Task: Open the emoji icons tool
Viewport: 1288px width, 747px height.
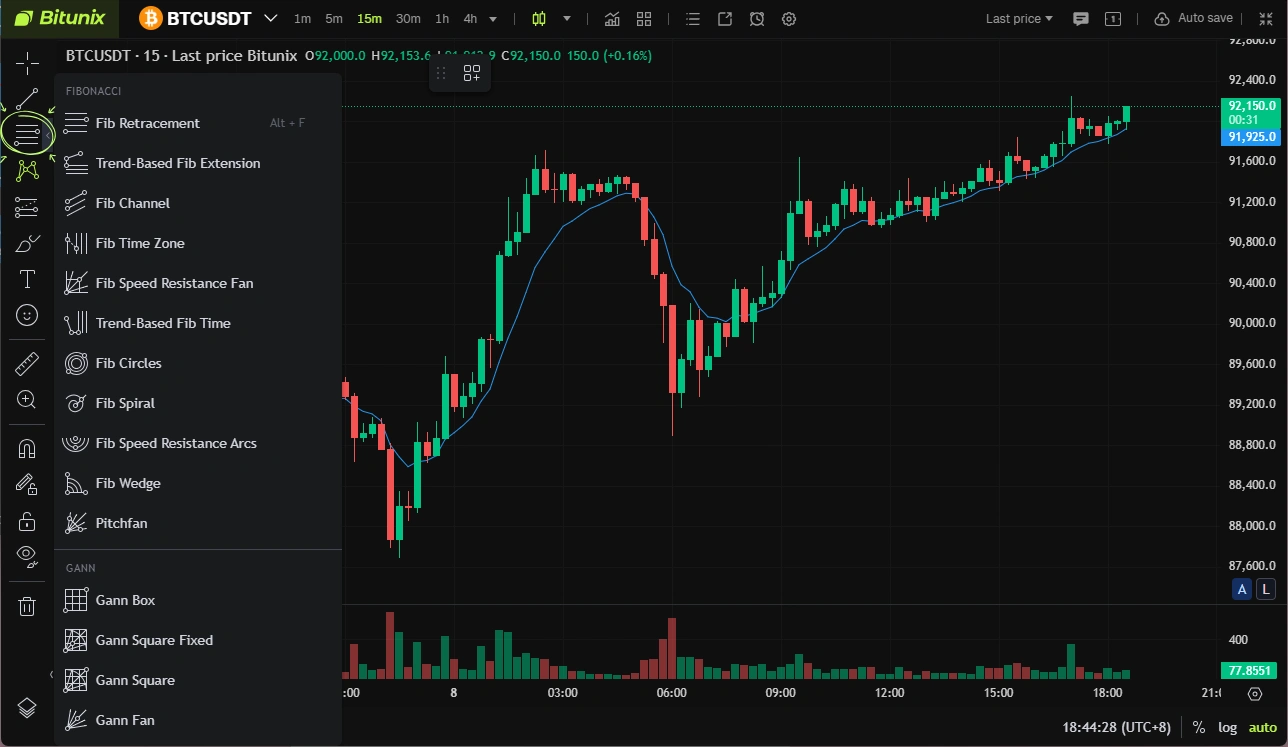Action: click(27, 315)
